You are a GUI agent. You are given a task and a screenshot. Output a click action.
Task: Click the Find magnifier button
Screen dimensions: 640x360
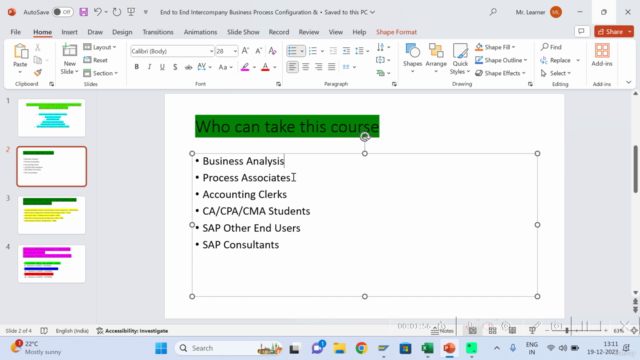click(551, 47)
